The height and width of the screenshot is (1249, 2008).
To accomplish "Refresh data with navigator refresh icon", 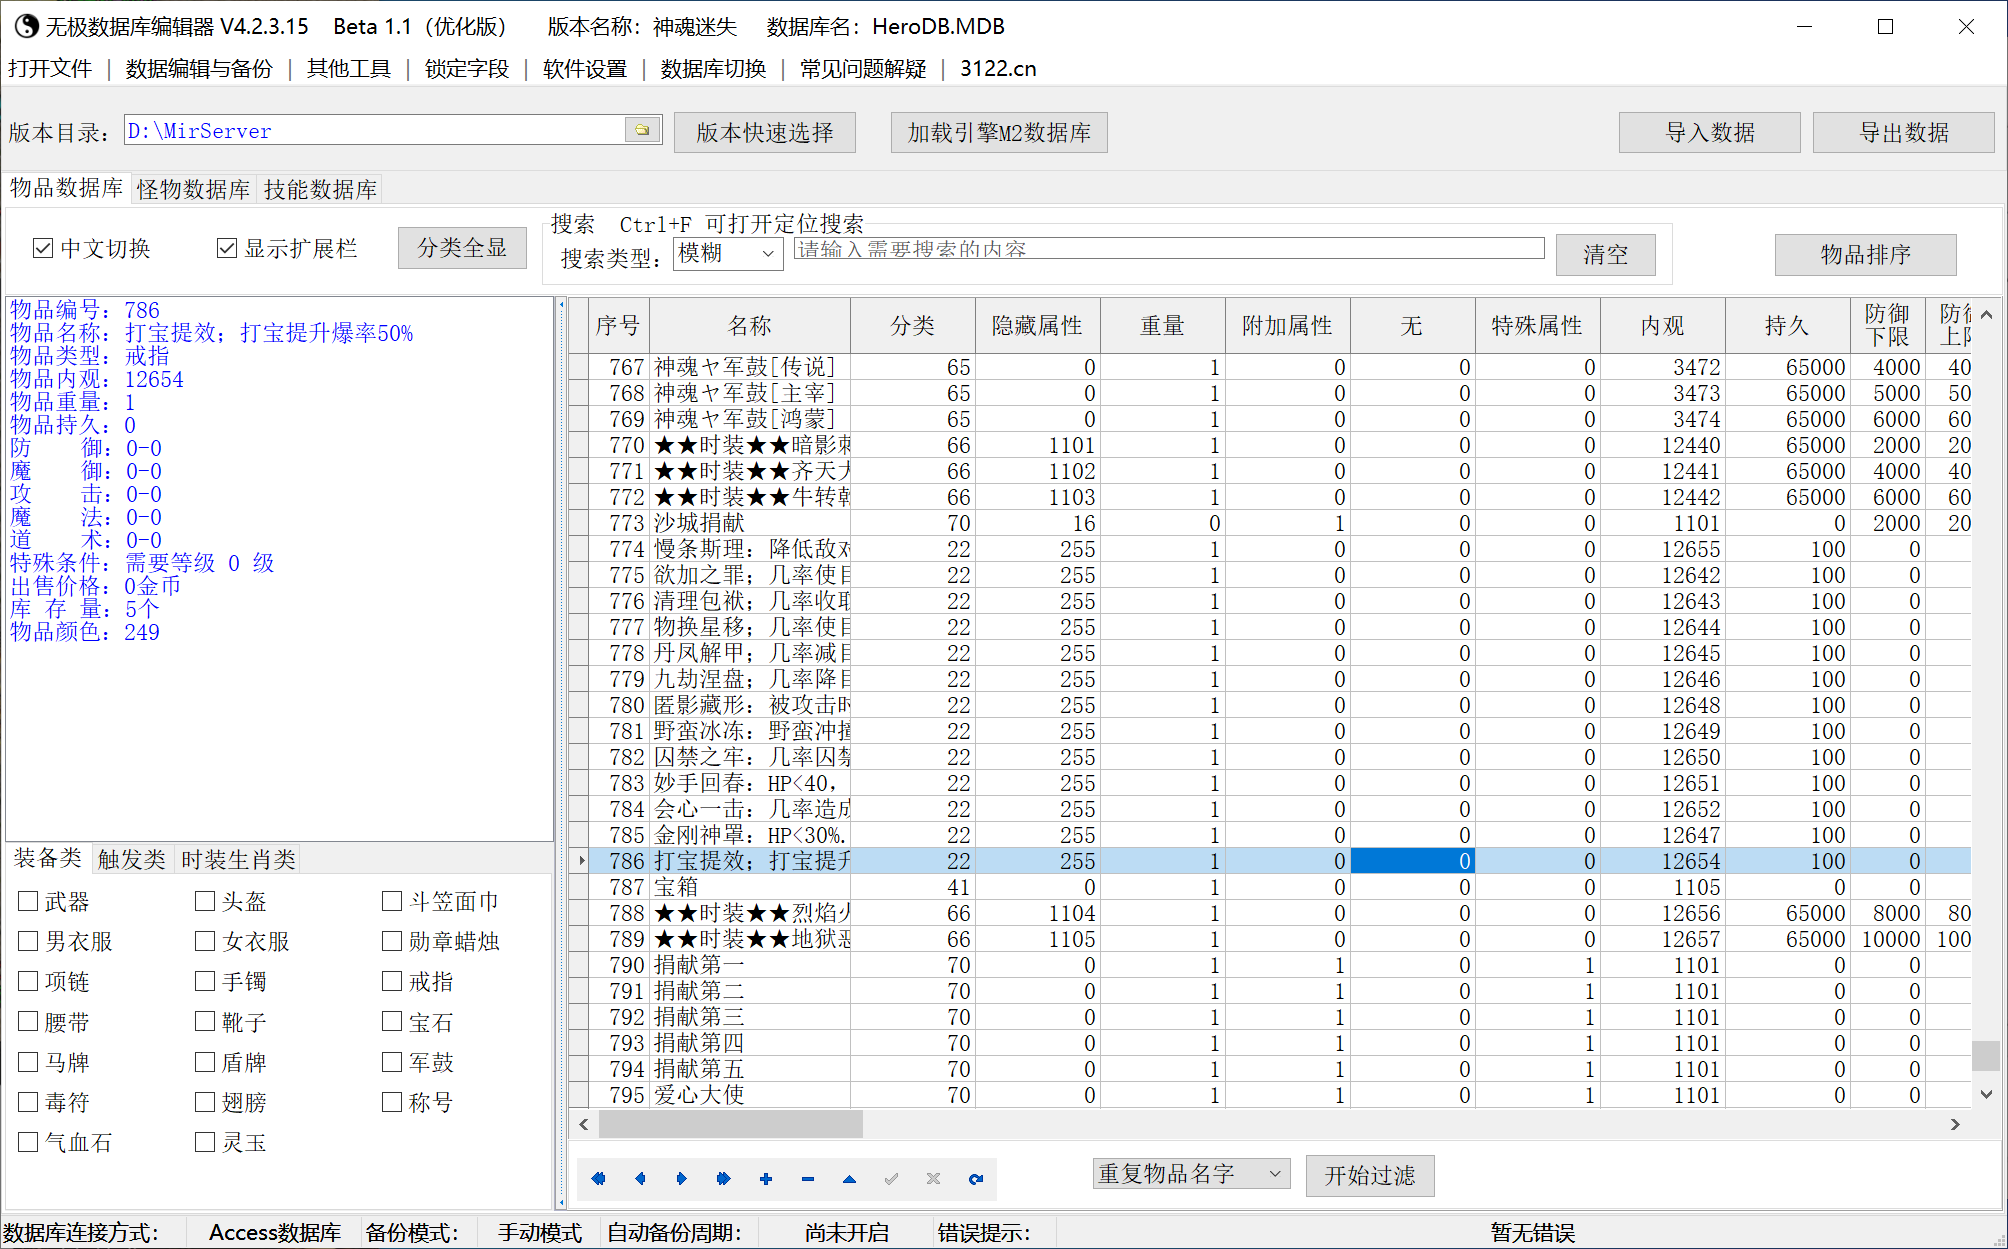I will pos(975,1178).
